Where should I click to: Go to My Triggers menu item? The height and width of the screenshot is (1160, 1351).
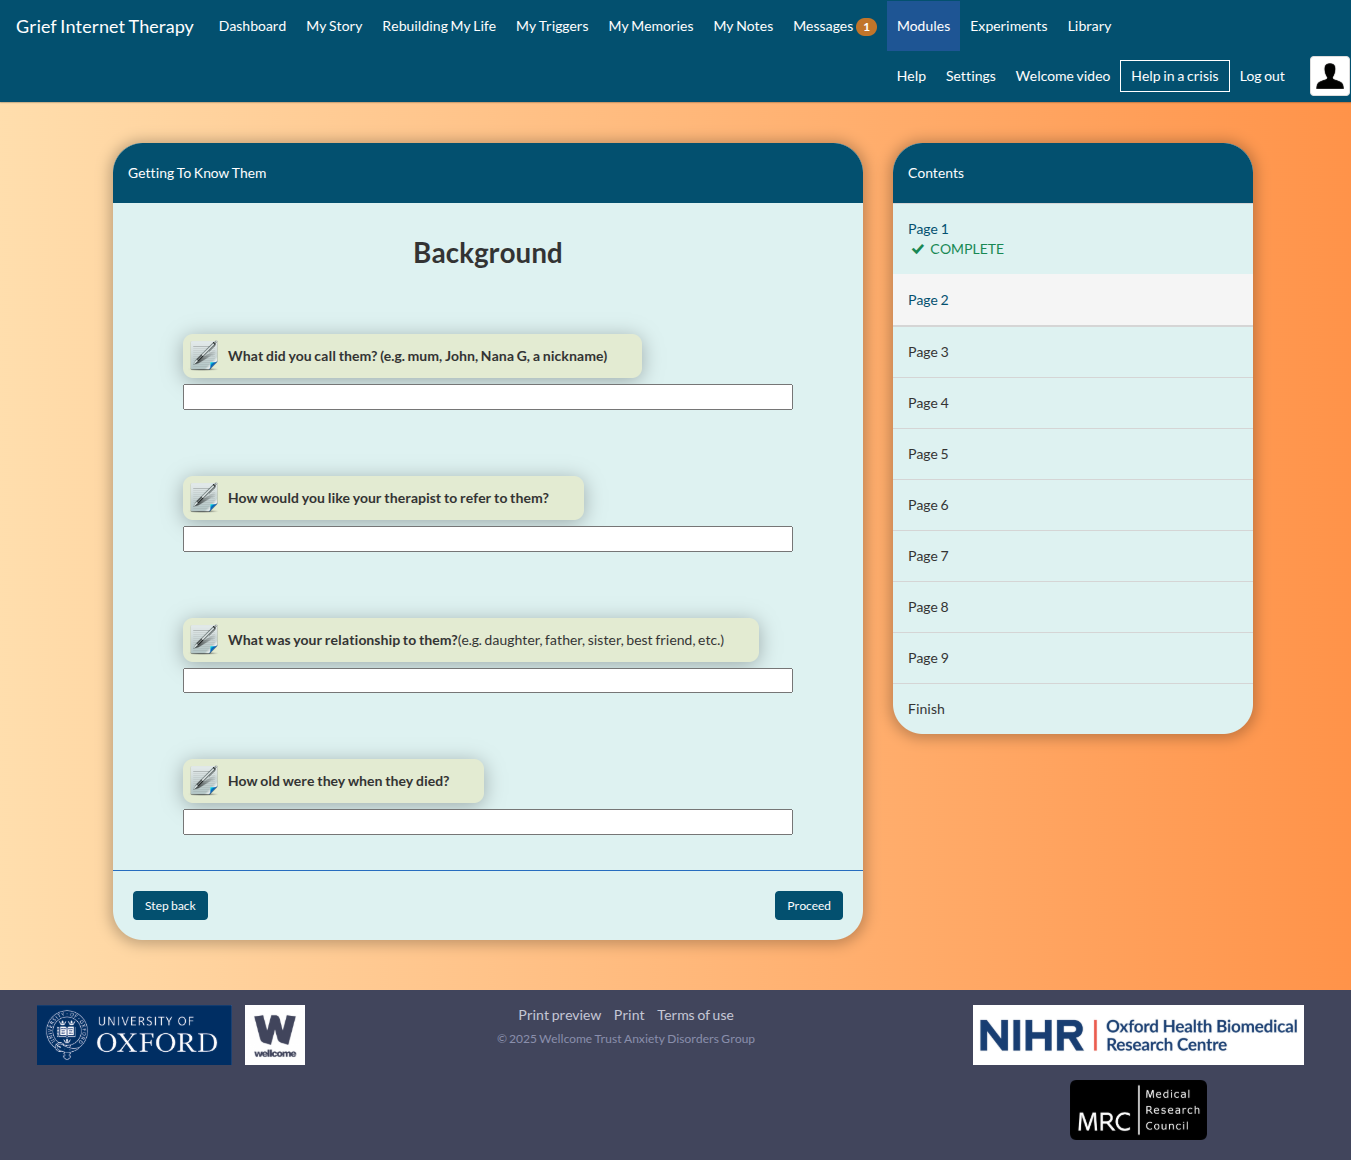coord(552,26)
